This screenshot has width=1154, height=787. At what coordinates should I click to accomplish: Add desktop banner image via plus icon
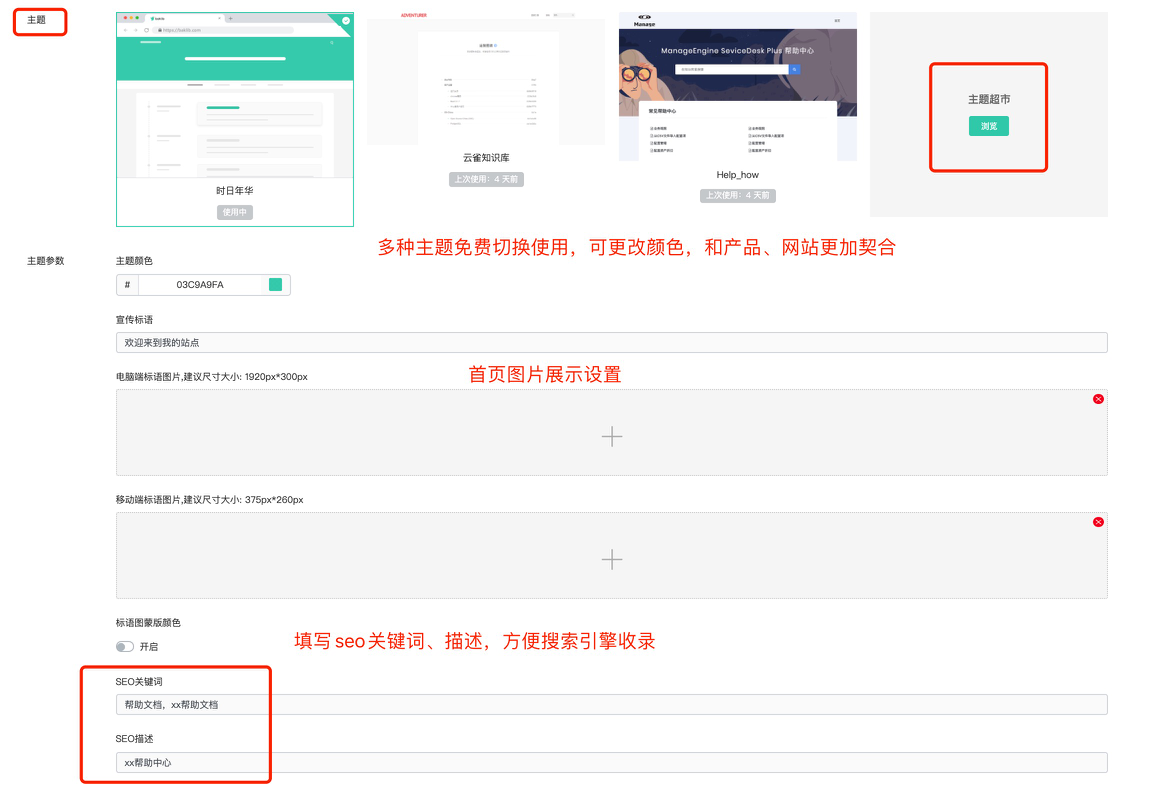[x=612, y=436]
